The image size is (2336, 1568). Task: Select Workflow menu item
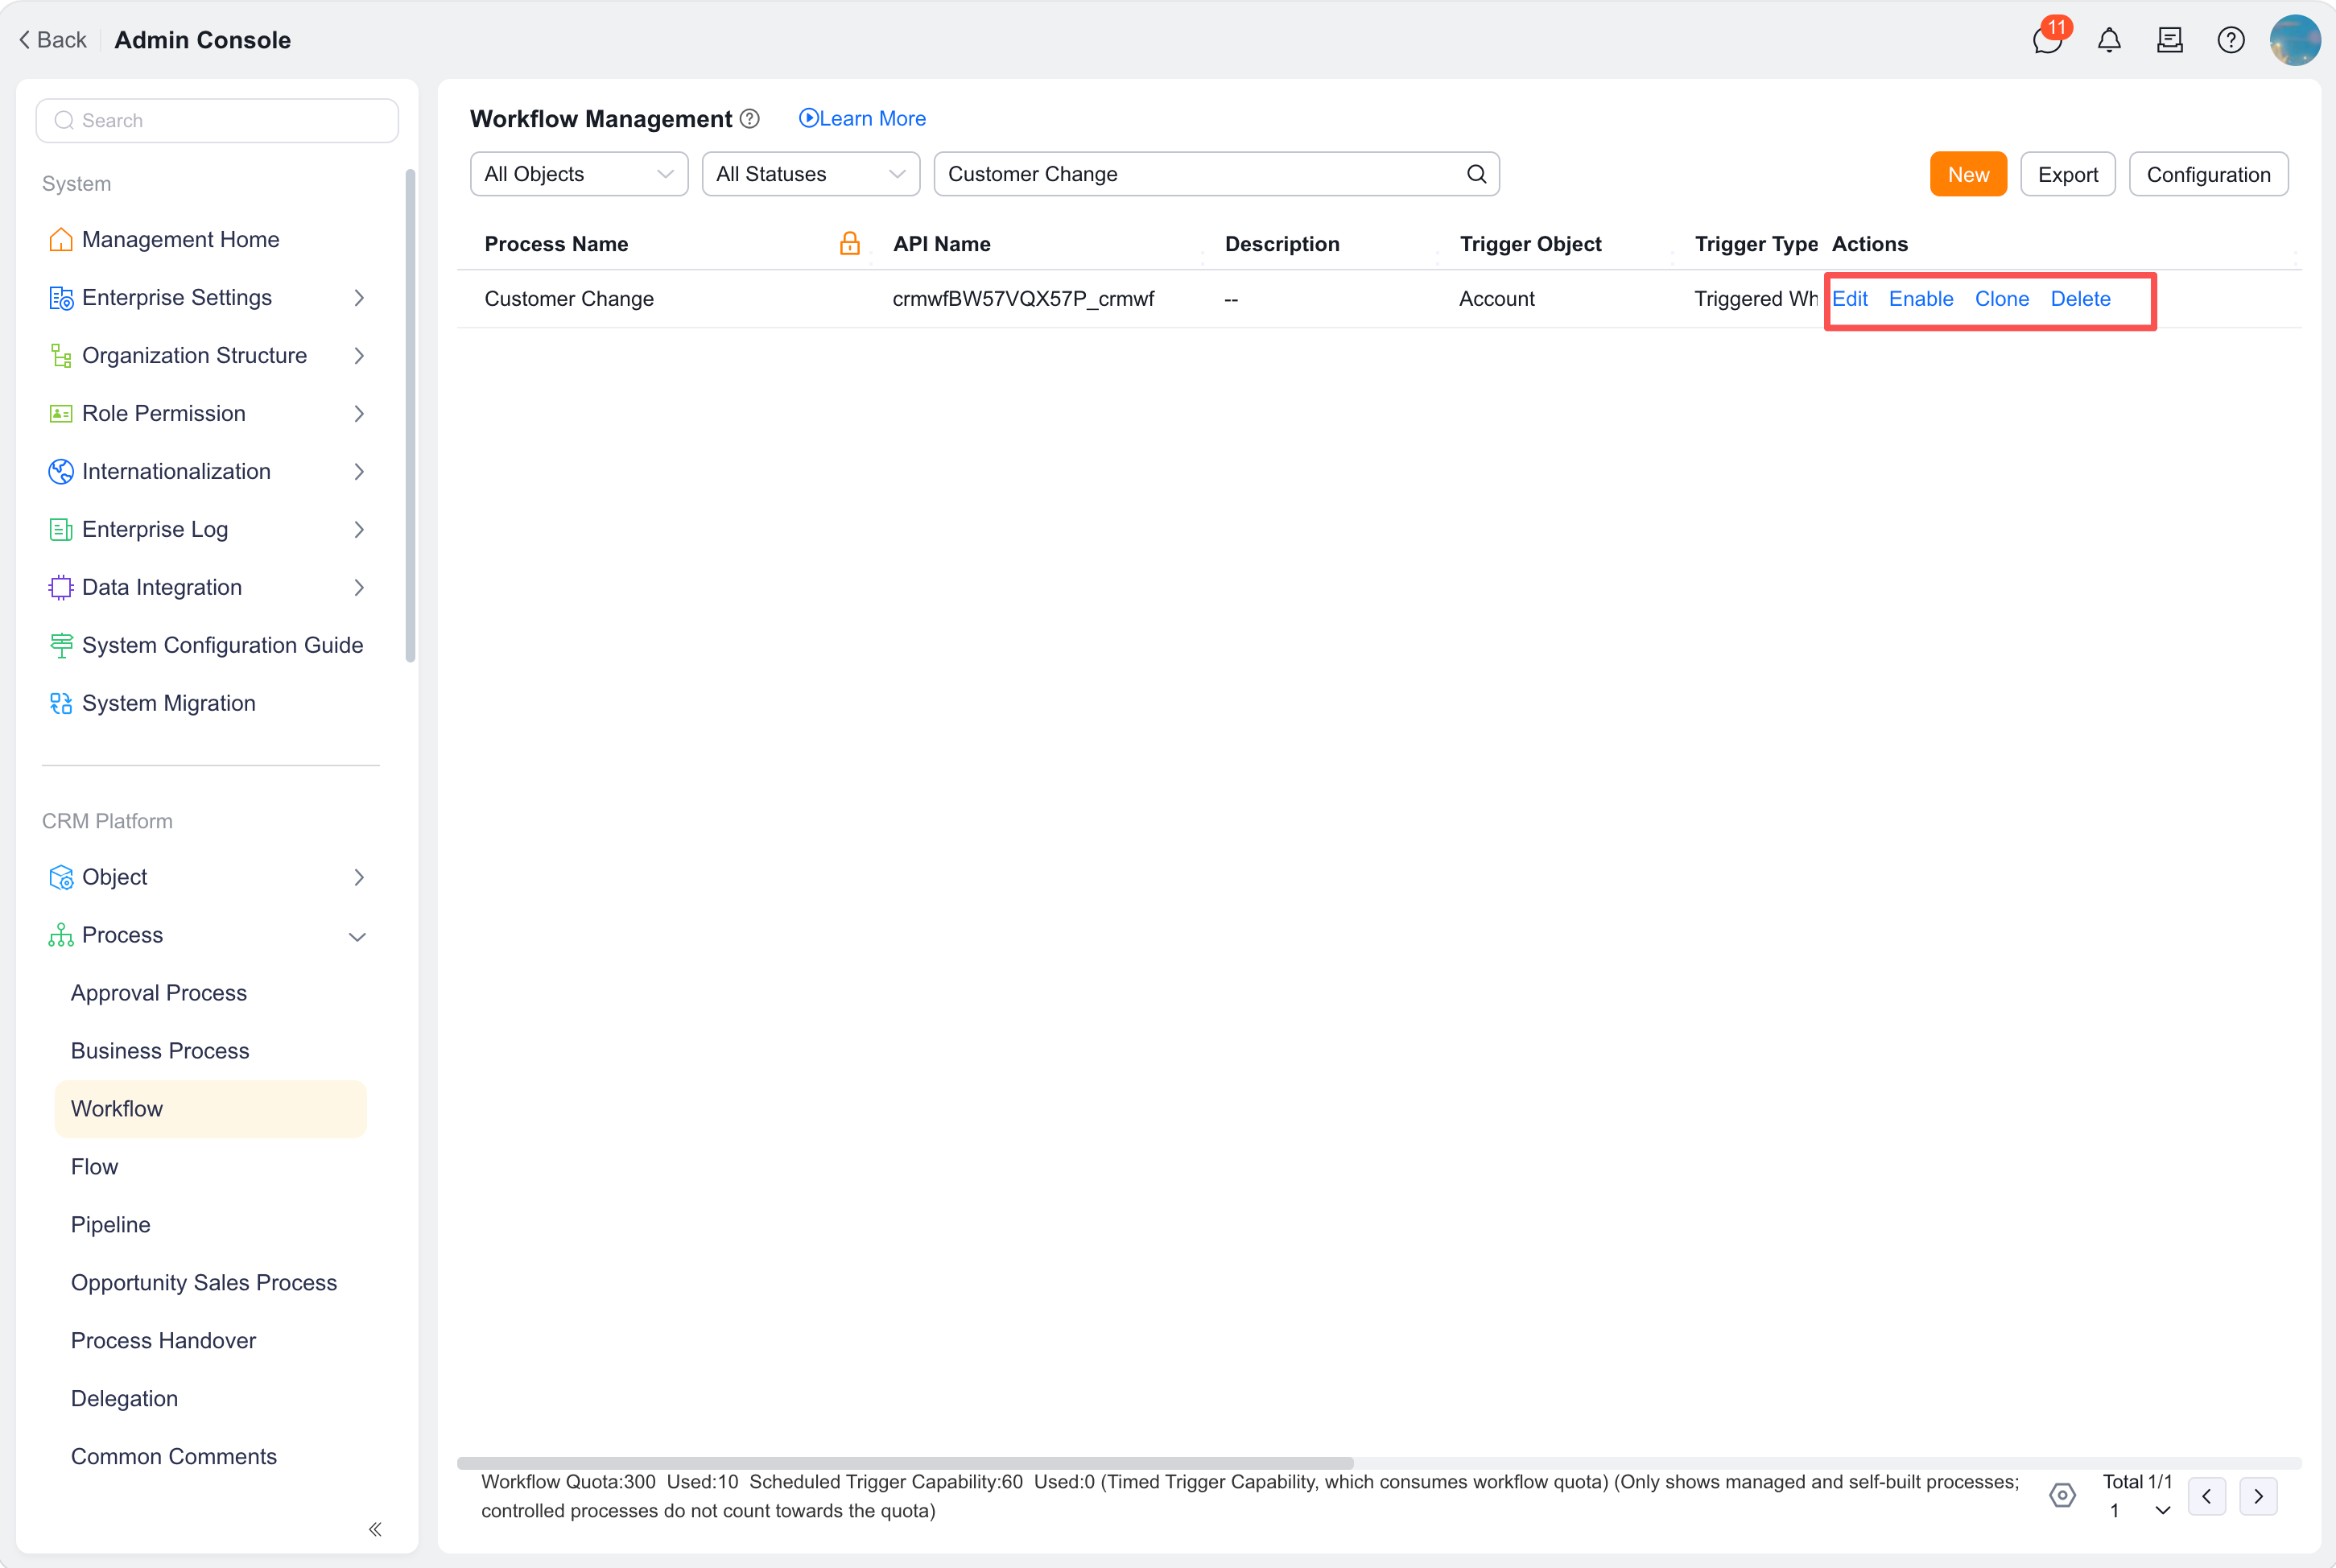210,1109
